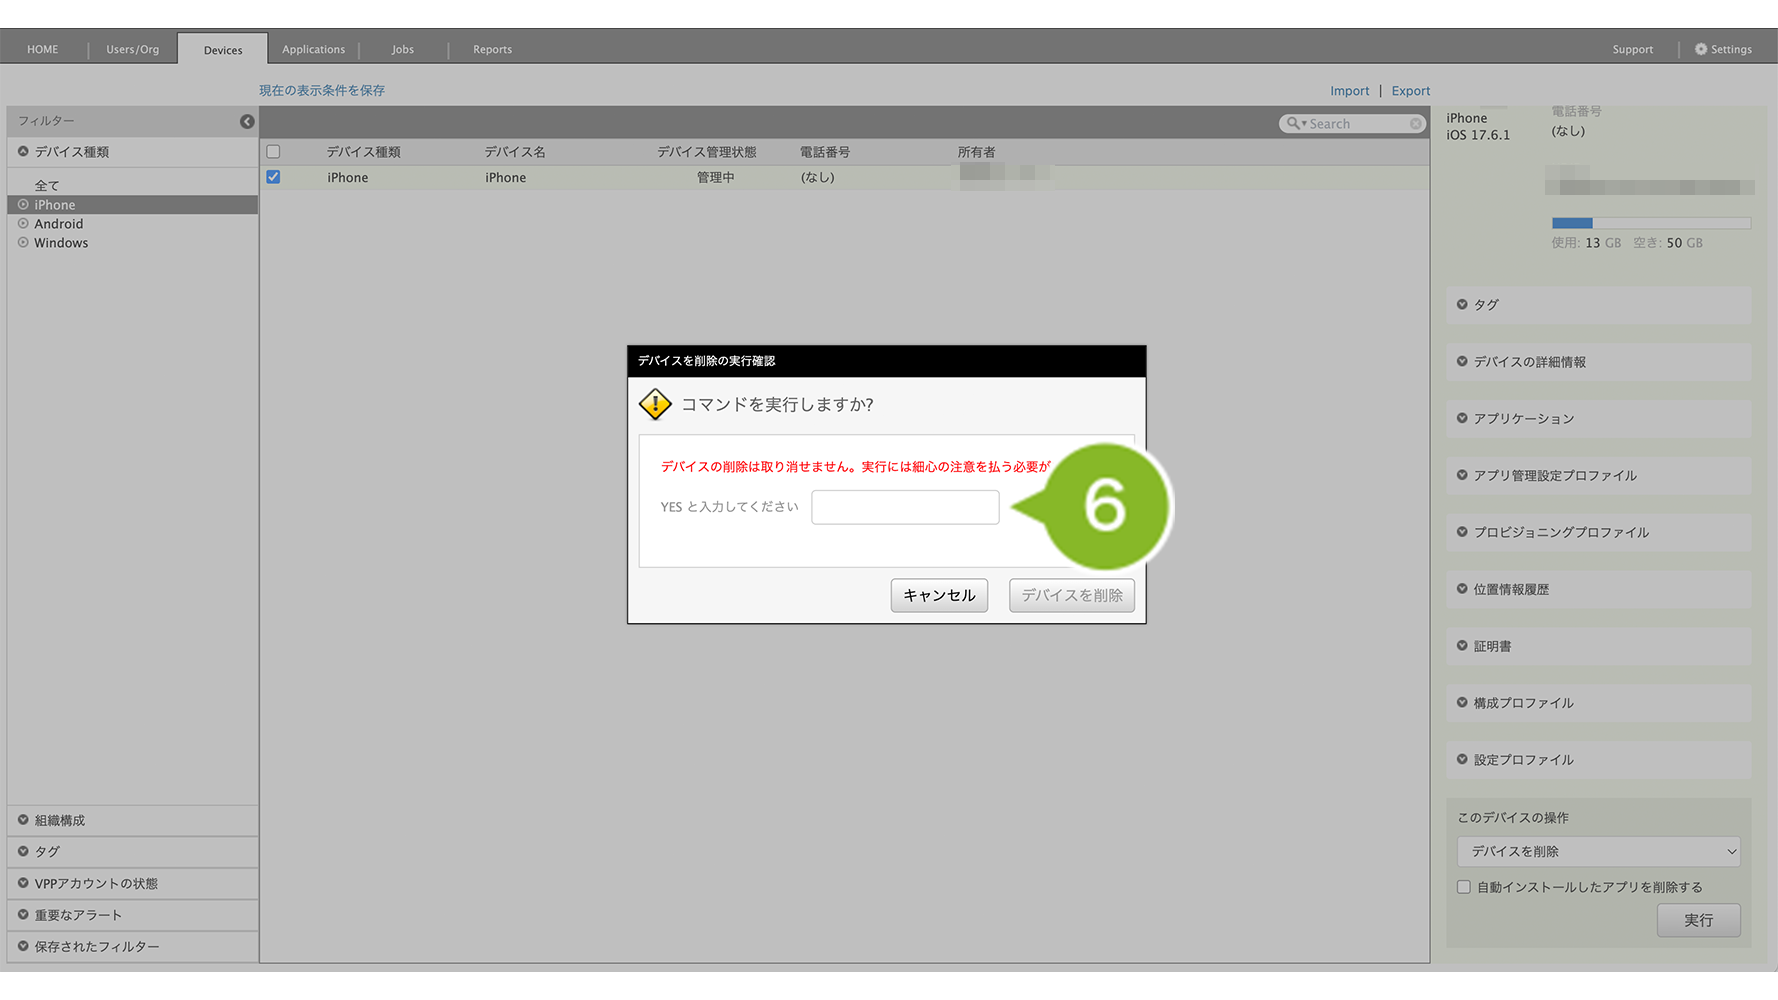Open the デバイスを削除 operation dropdown
The image size is (1778, 1000).
(1598, 852)
